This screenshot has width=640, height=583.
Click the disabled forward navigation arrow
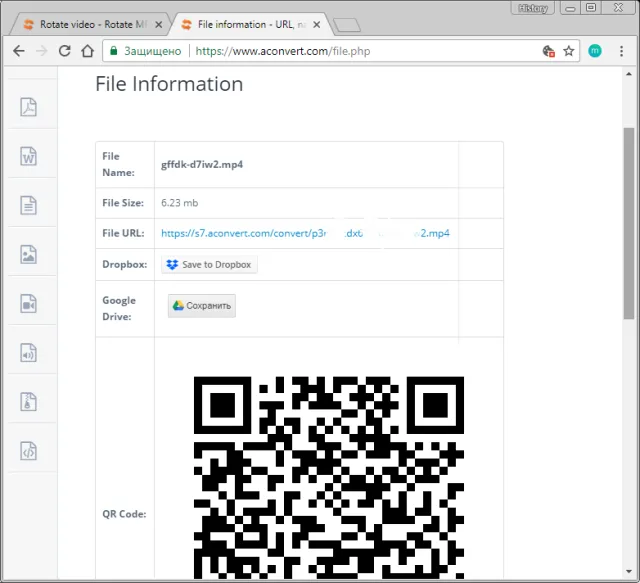pyautogui.click(x=42, y=51)
